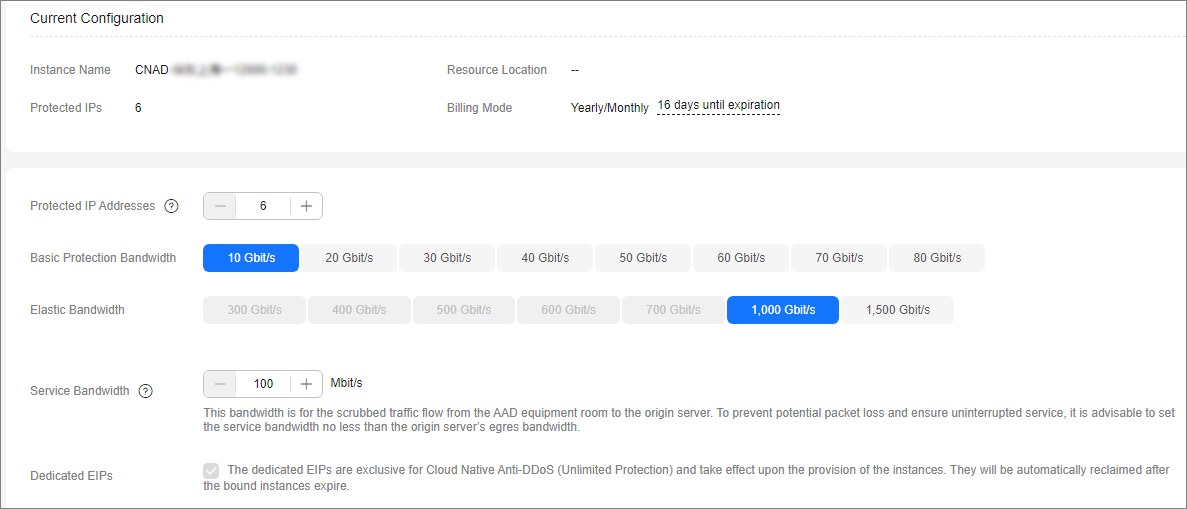Click the Resource Location label
1187x509 pixels.
tap(497, 70)
